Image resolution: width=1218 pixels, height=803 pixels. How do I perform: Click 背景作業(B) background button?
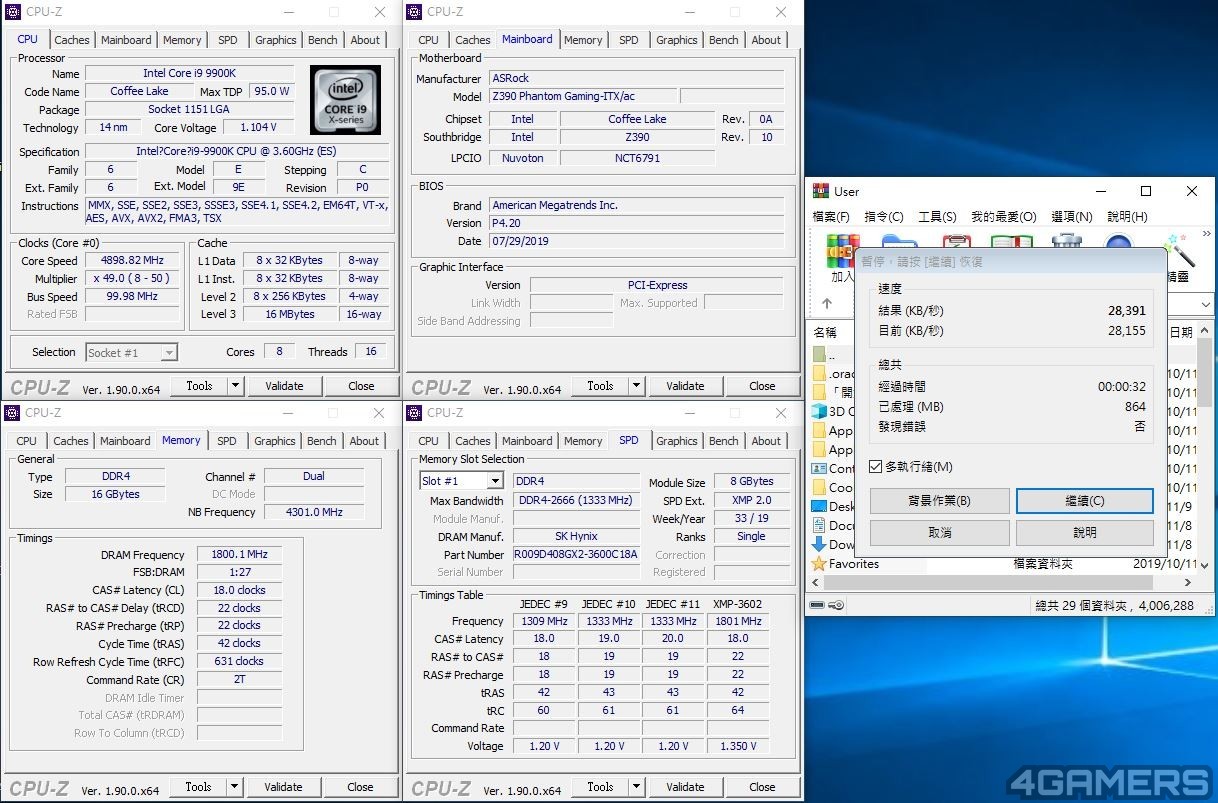(x=939, y=501)
